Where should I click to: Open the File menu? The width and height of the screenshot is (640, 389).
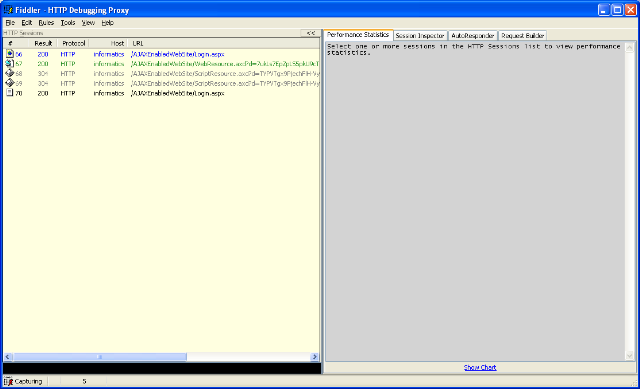point(10,23)
